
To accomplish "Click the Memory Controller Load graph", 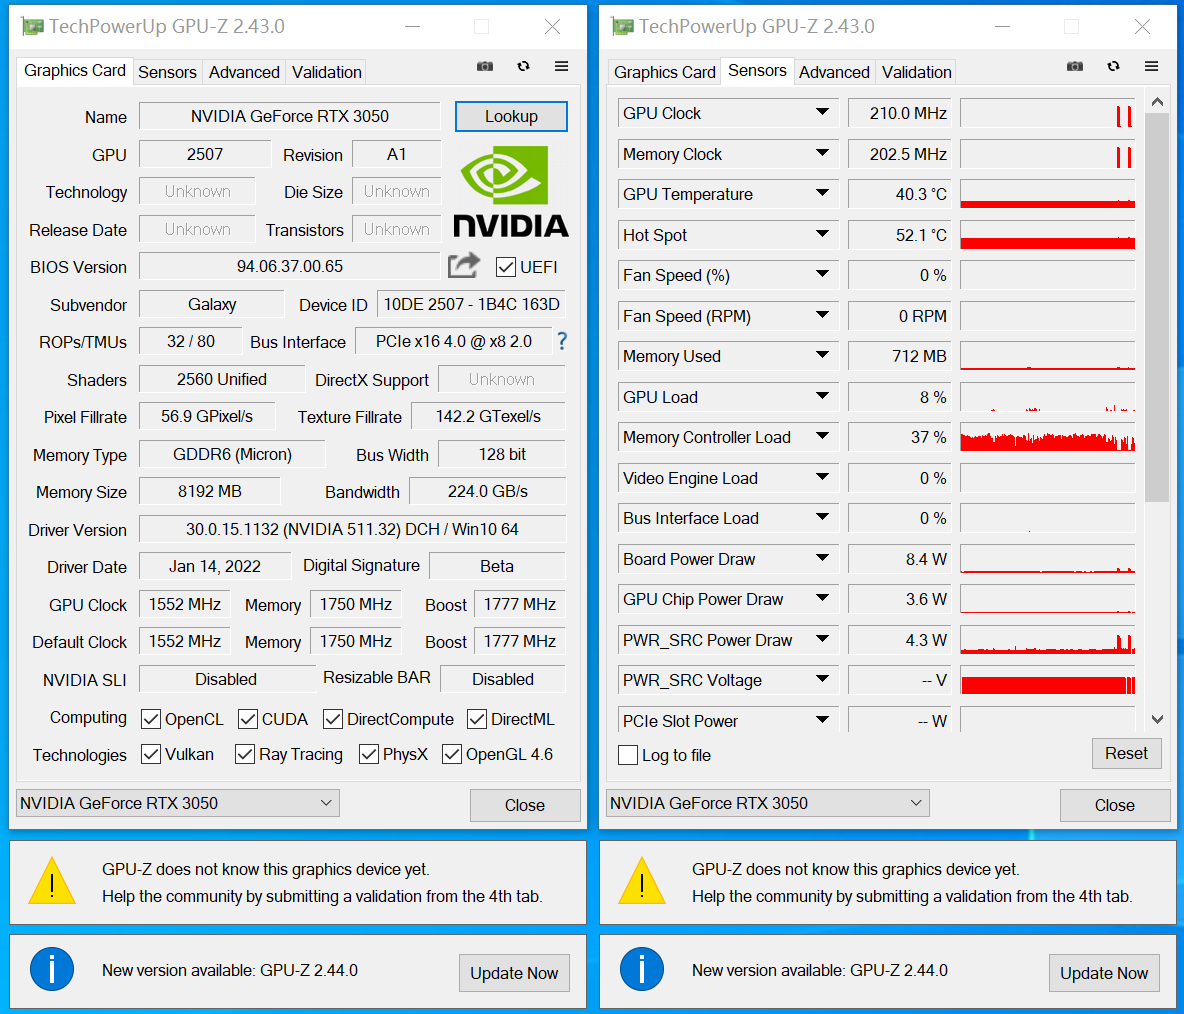I will 1047,437.
